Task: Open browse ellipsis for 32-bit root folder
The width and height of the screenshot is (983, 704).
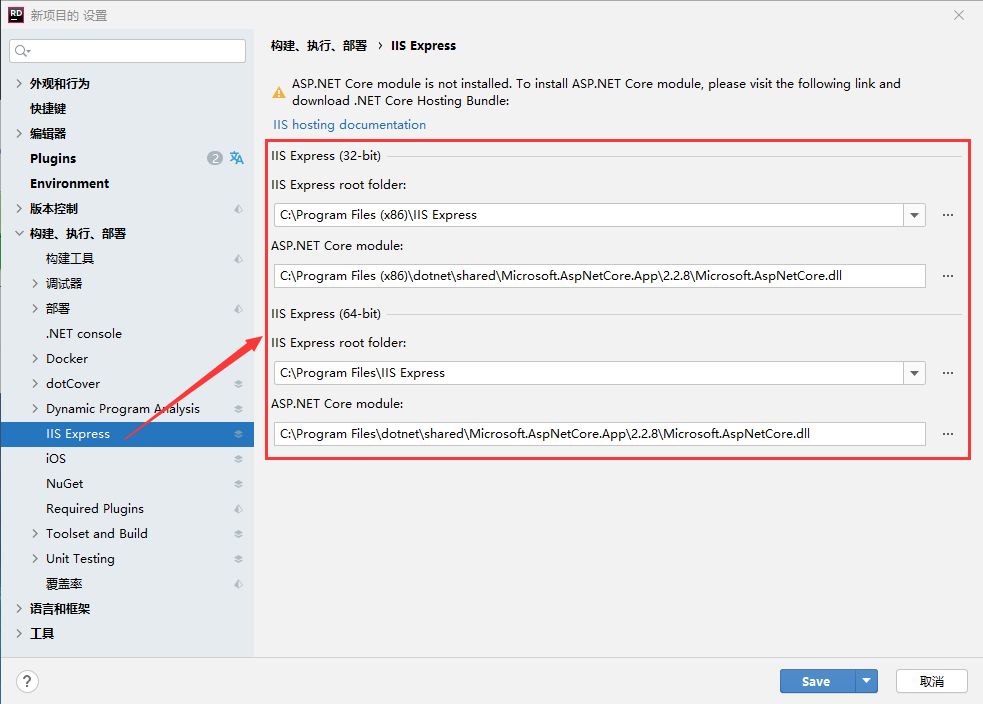Action: pos(947,215)
